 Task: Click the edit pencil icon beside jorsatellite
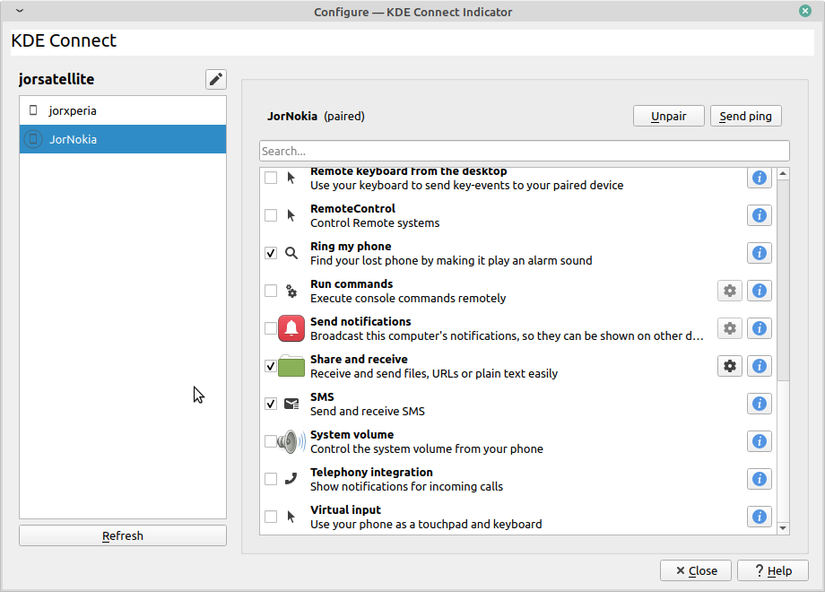point(216,79)
